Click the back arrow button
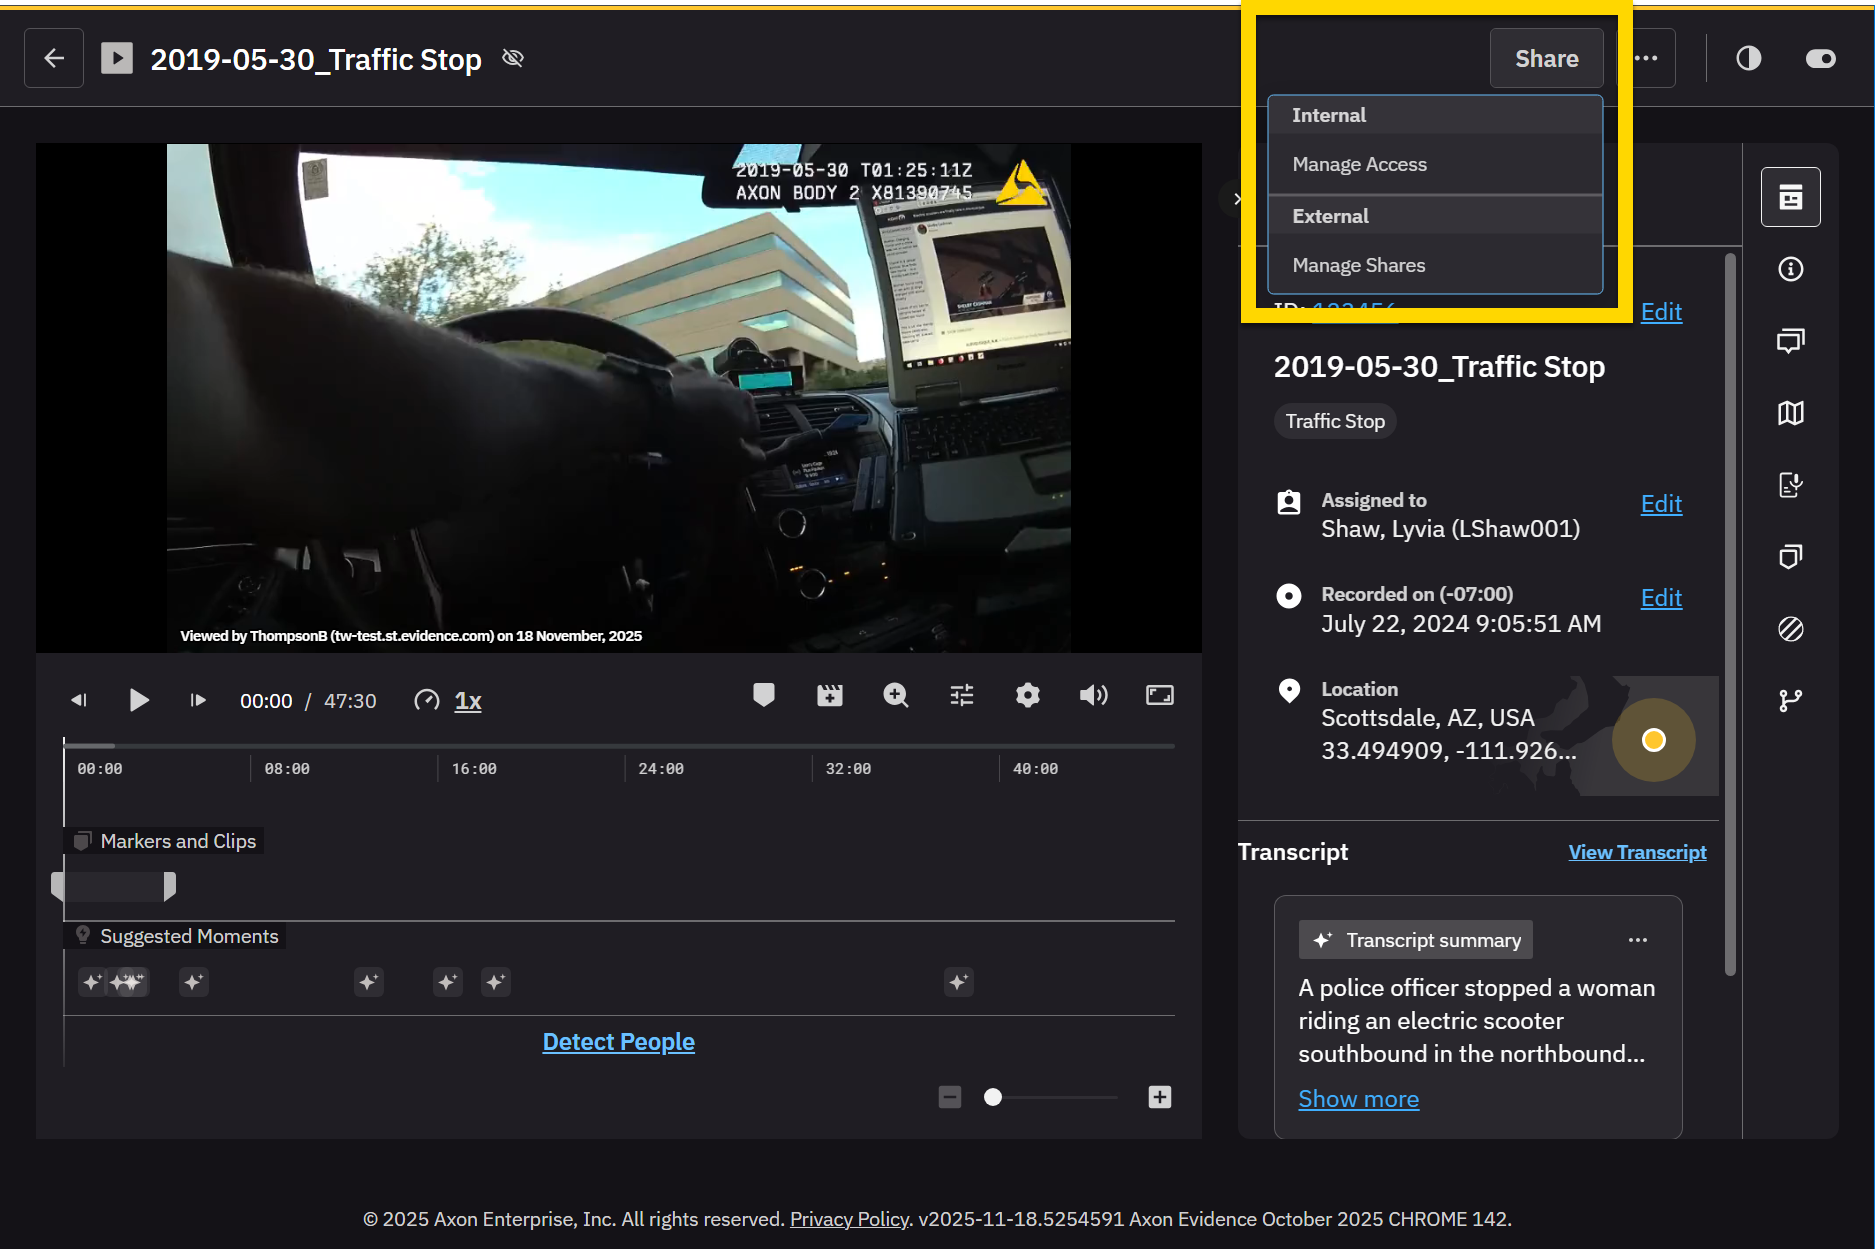Screen dimensions: 1875x1249 [x=54, y=59]
